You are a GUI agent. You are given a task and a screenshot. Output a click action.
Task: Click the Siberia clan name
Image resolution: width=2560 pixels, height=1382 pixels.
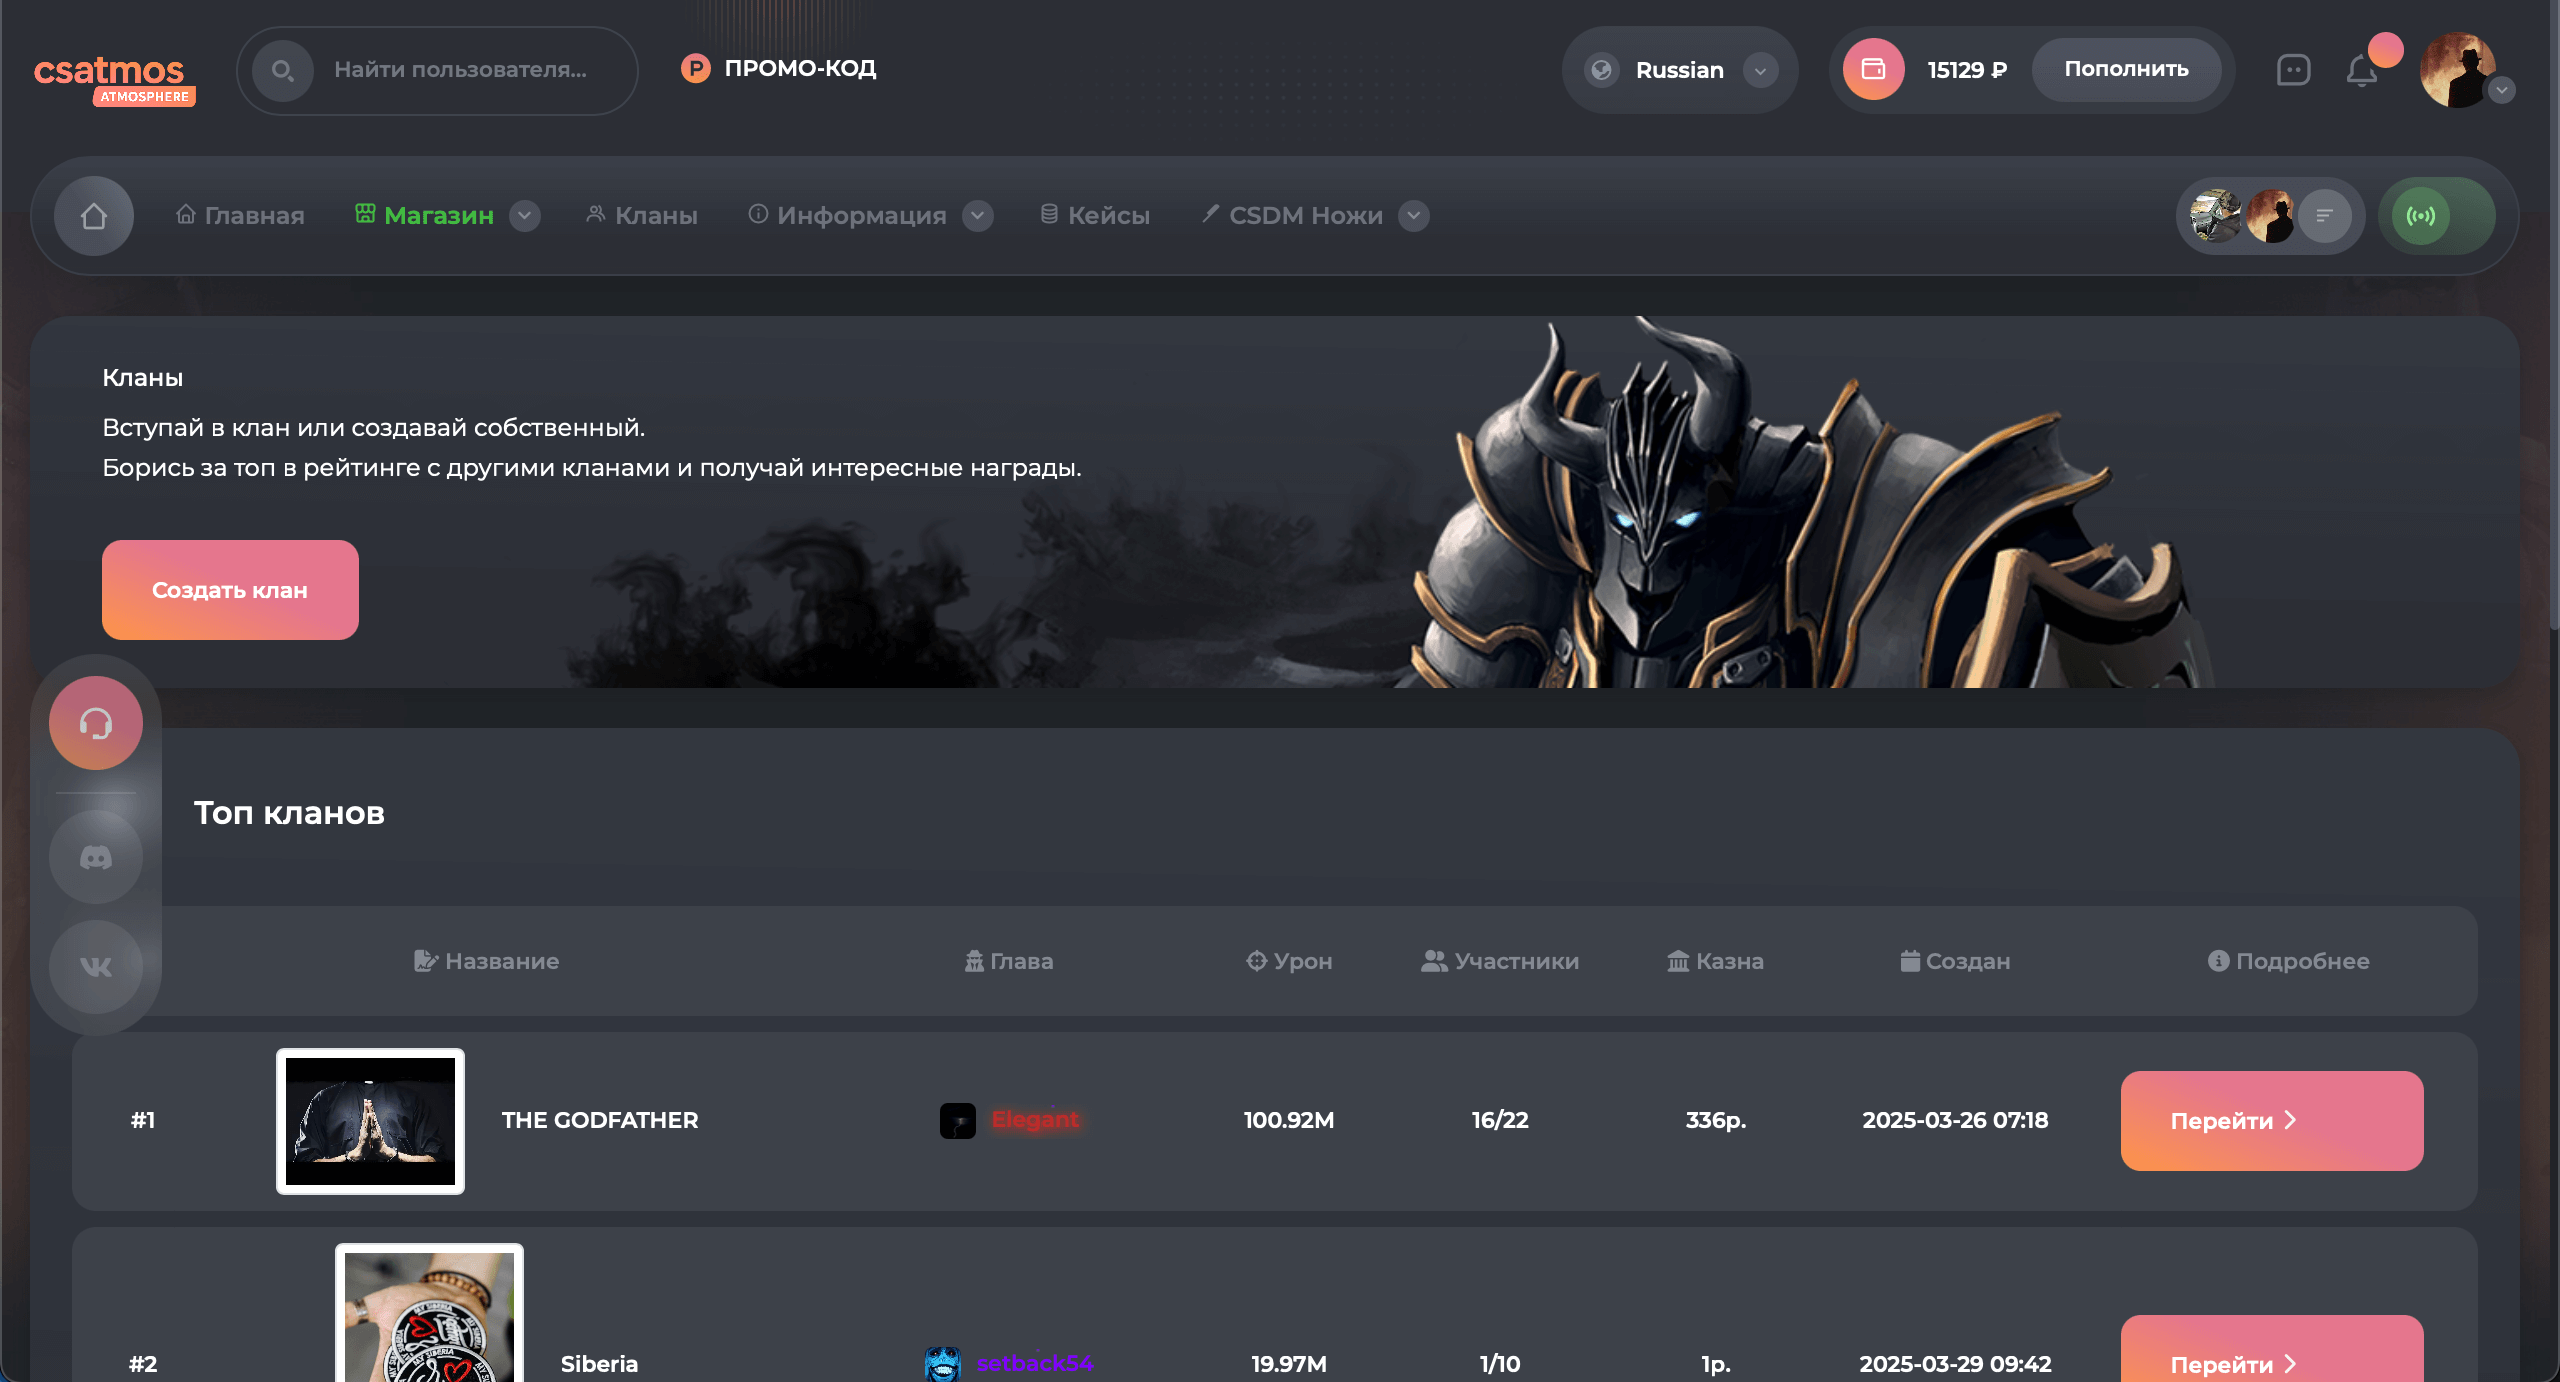click(599, 1364)
